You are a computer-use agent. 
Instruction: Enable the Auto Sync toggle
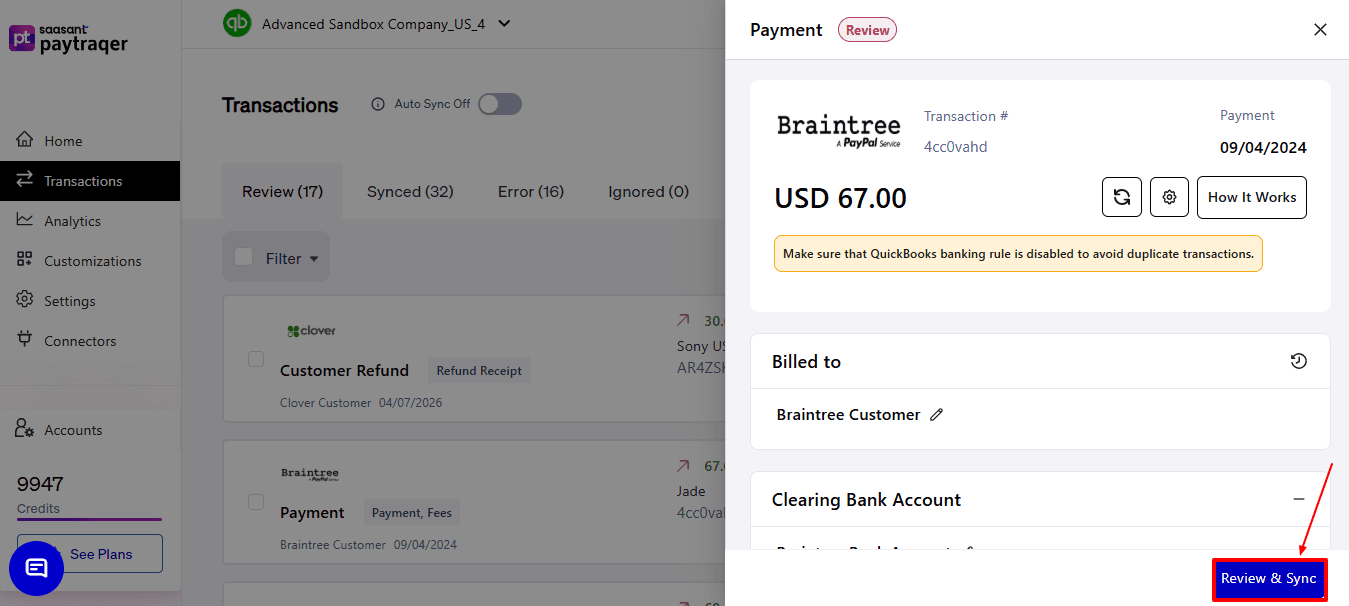click(498, 103)
